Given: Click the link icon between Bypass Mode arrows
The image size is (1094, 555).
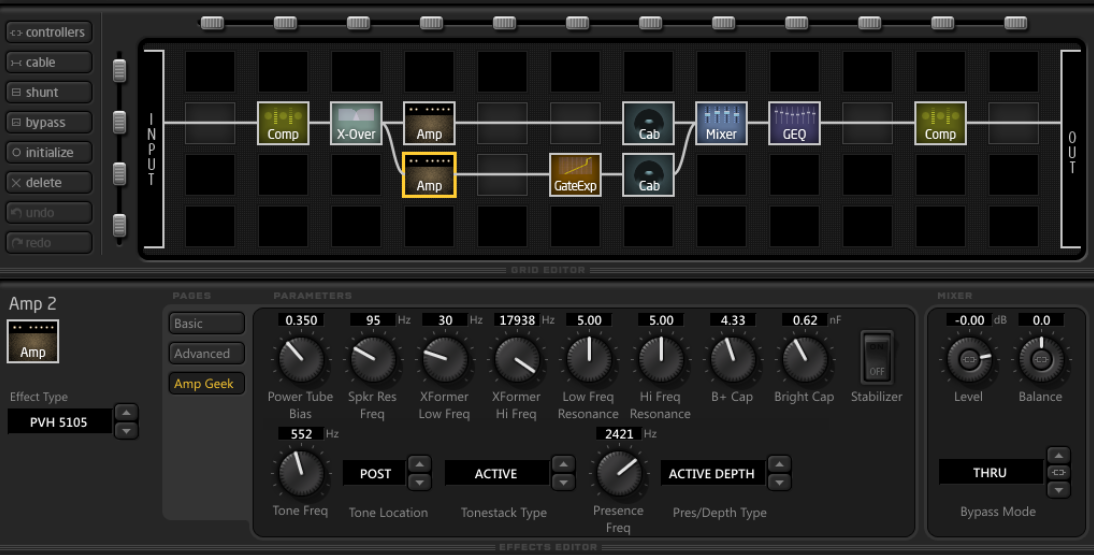Looking at the screenshot, I should pos(1058,473).
